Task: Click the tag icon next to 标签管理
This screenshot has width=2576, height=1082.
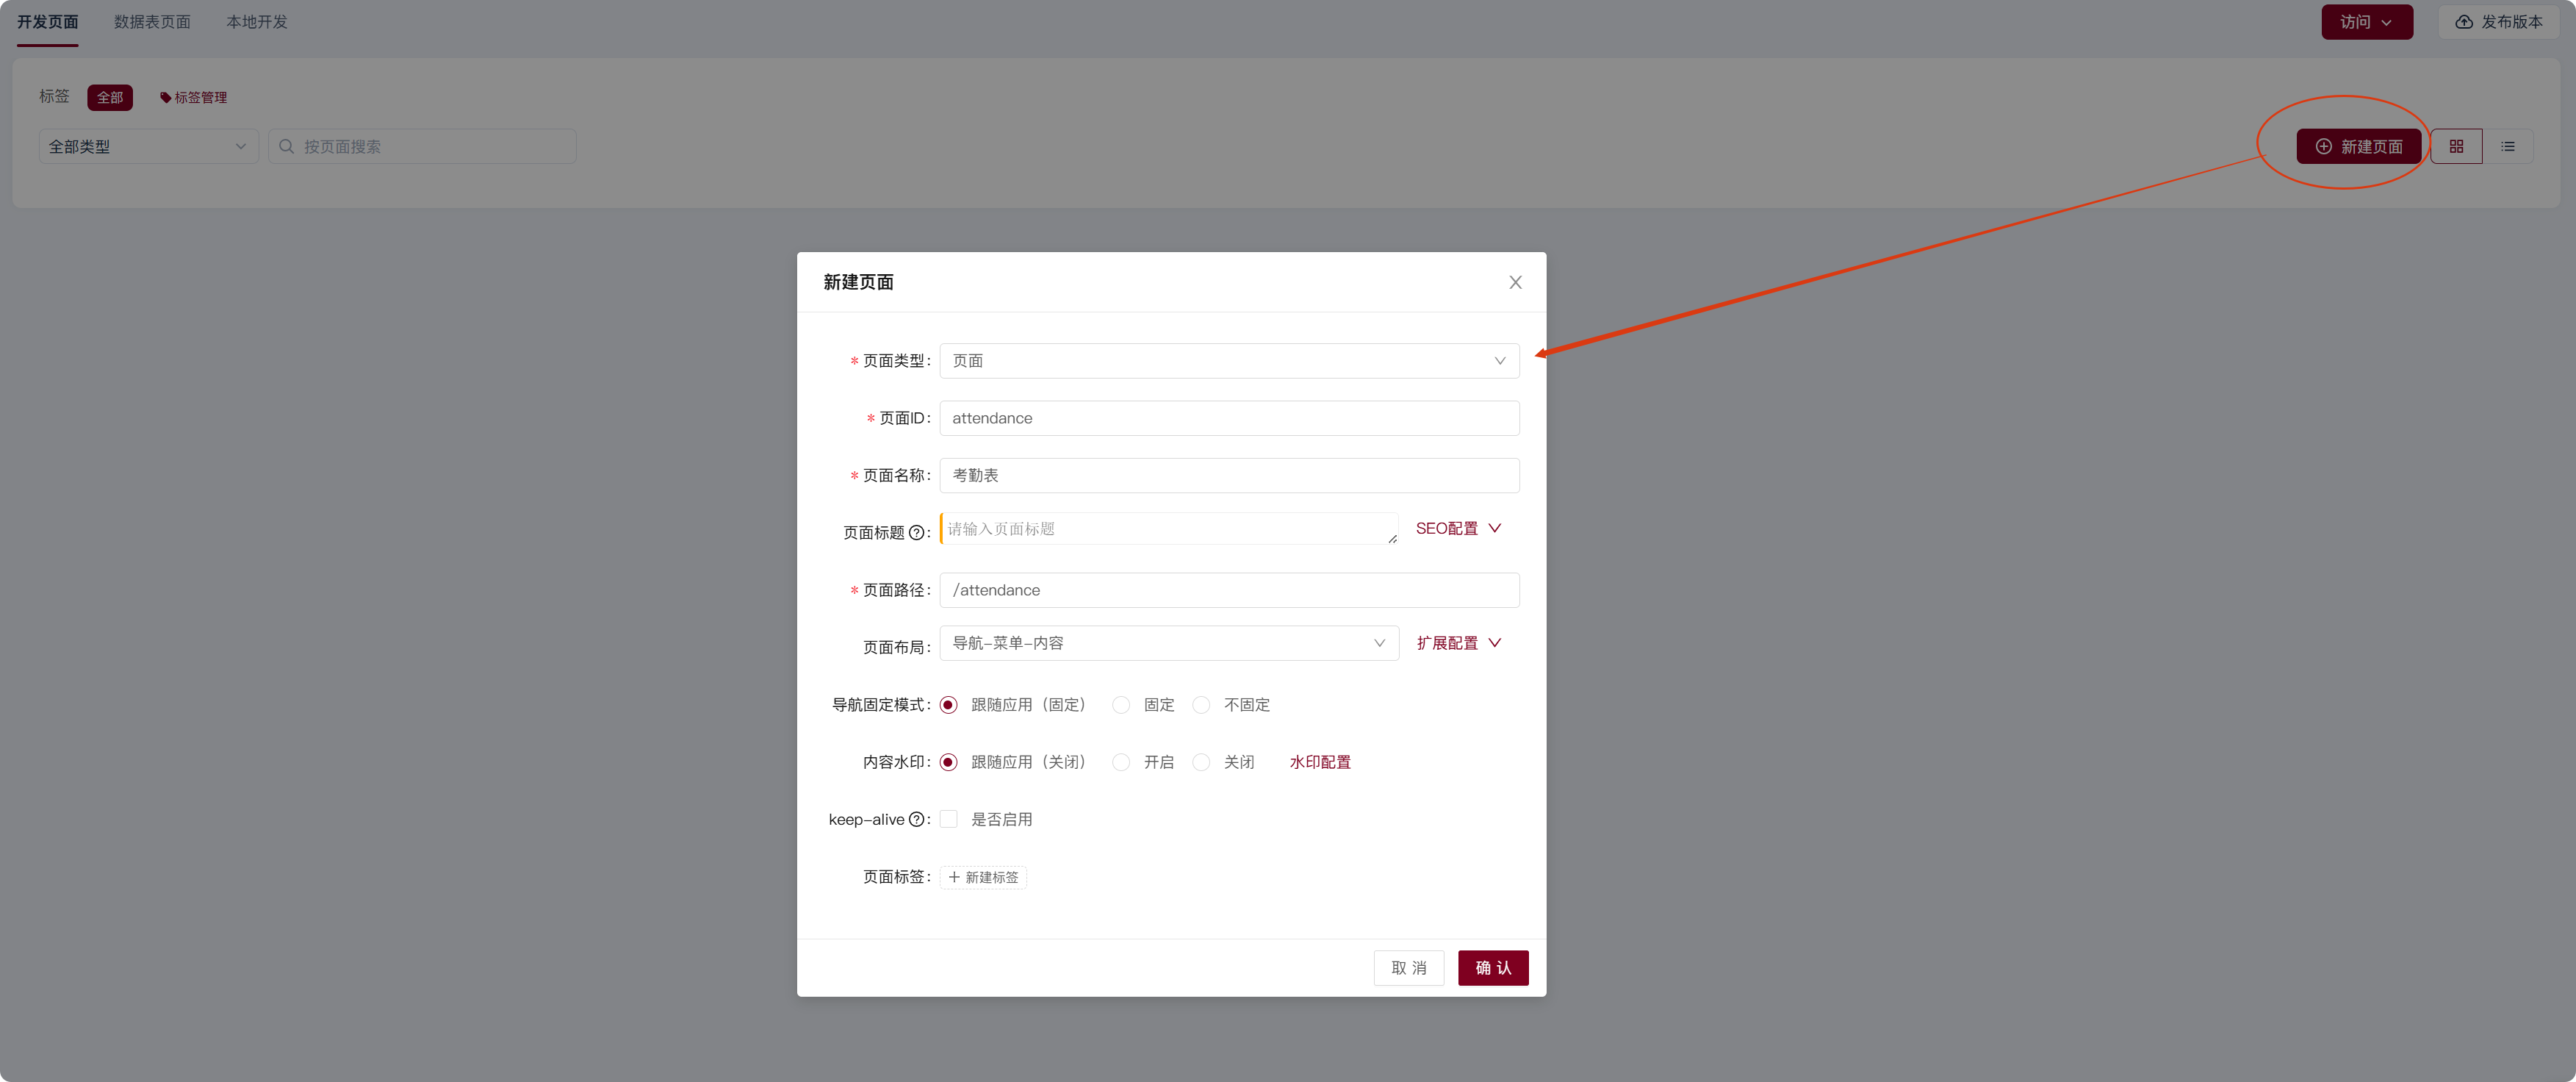Action: 166,97
